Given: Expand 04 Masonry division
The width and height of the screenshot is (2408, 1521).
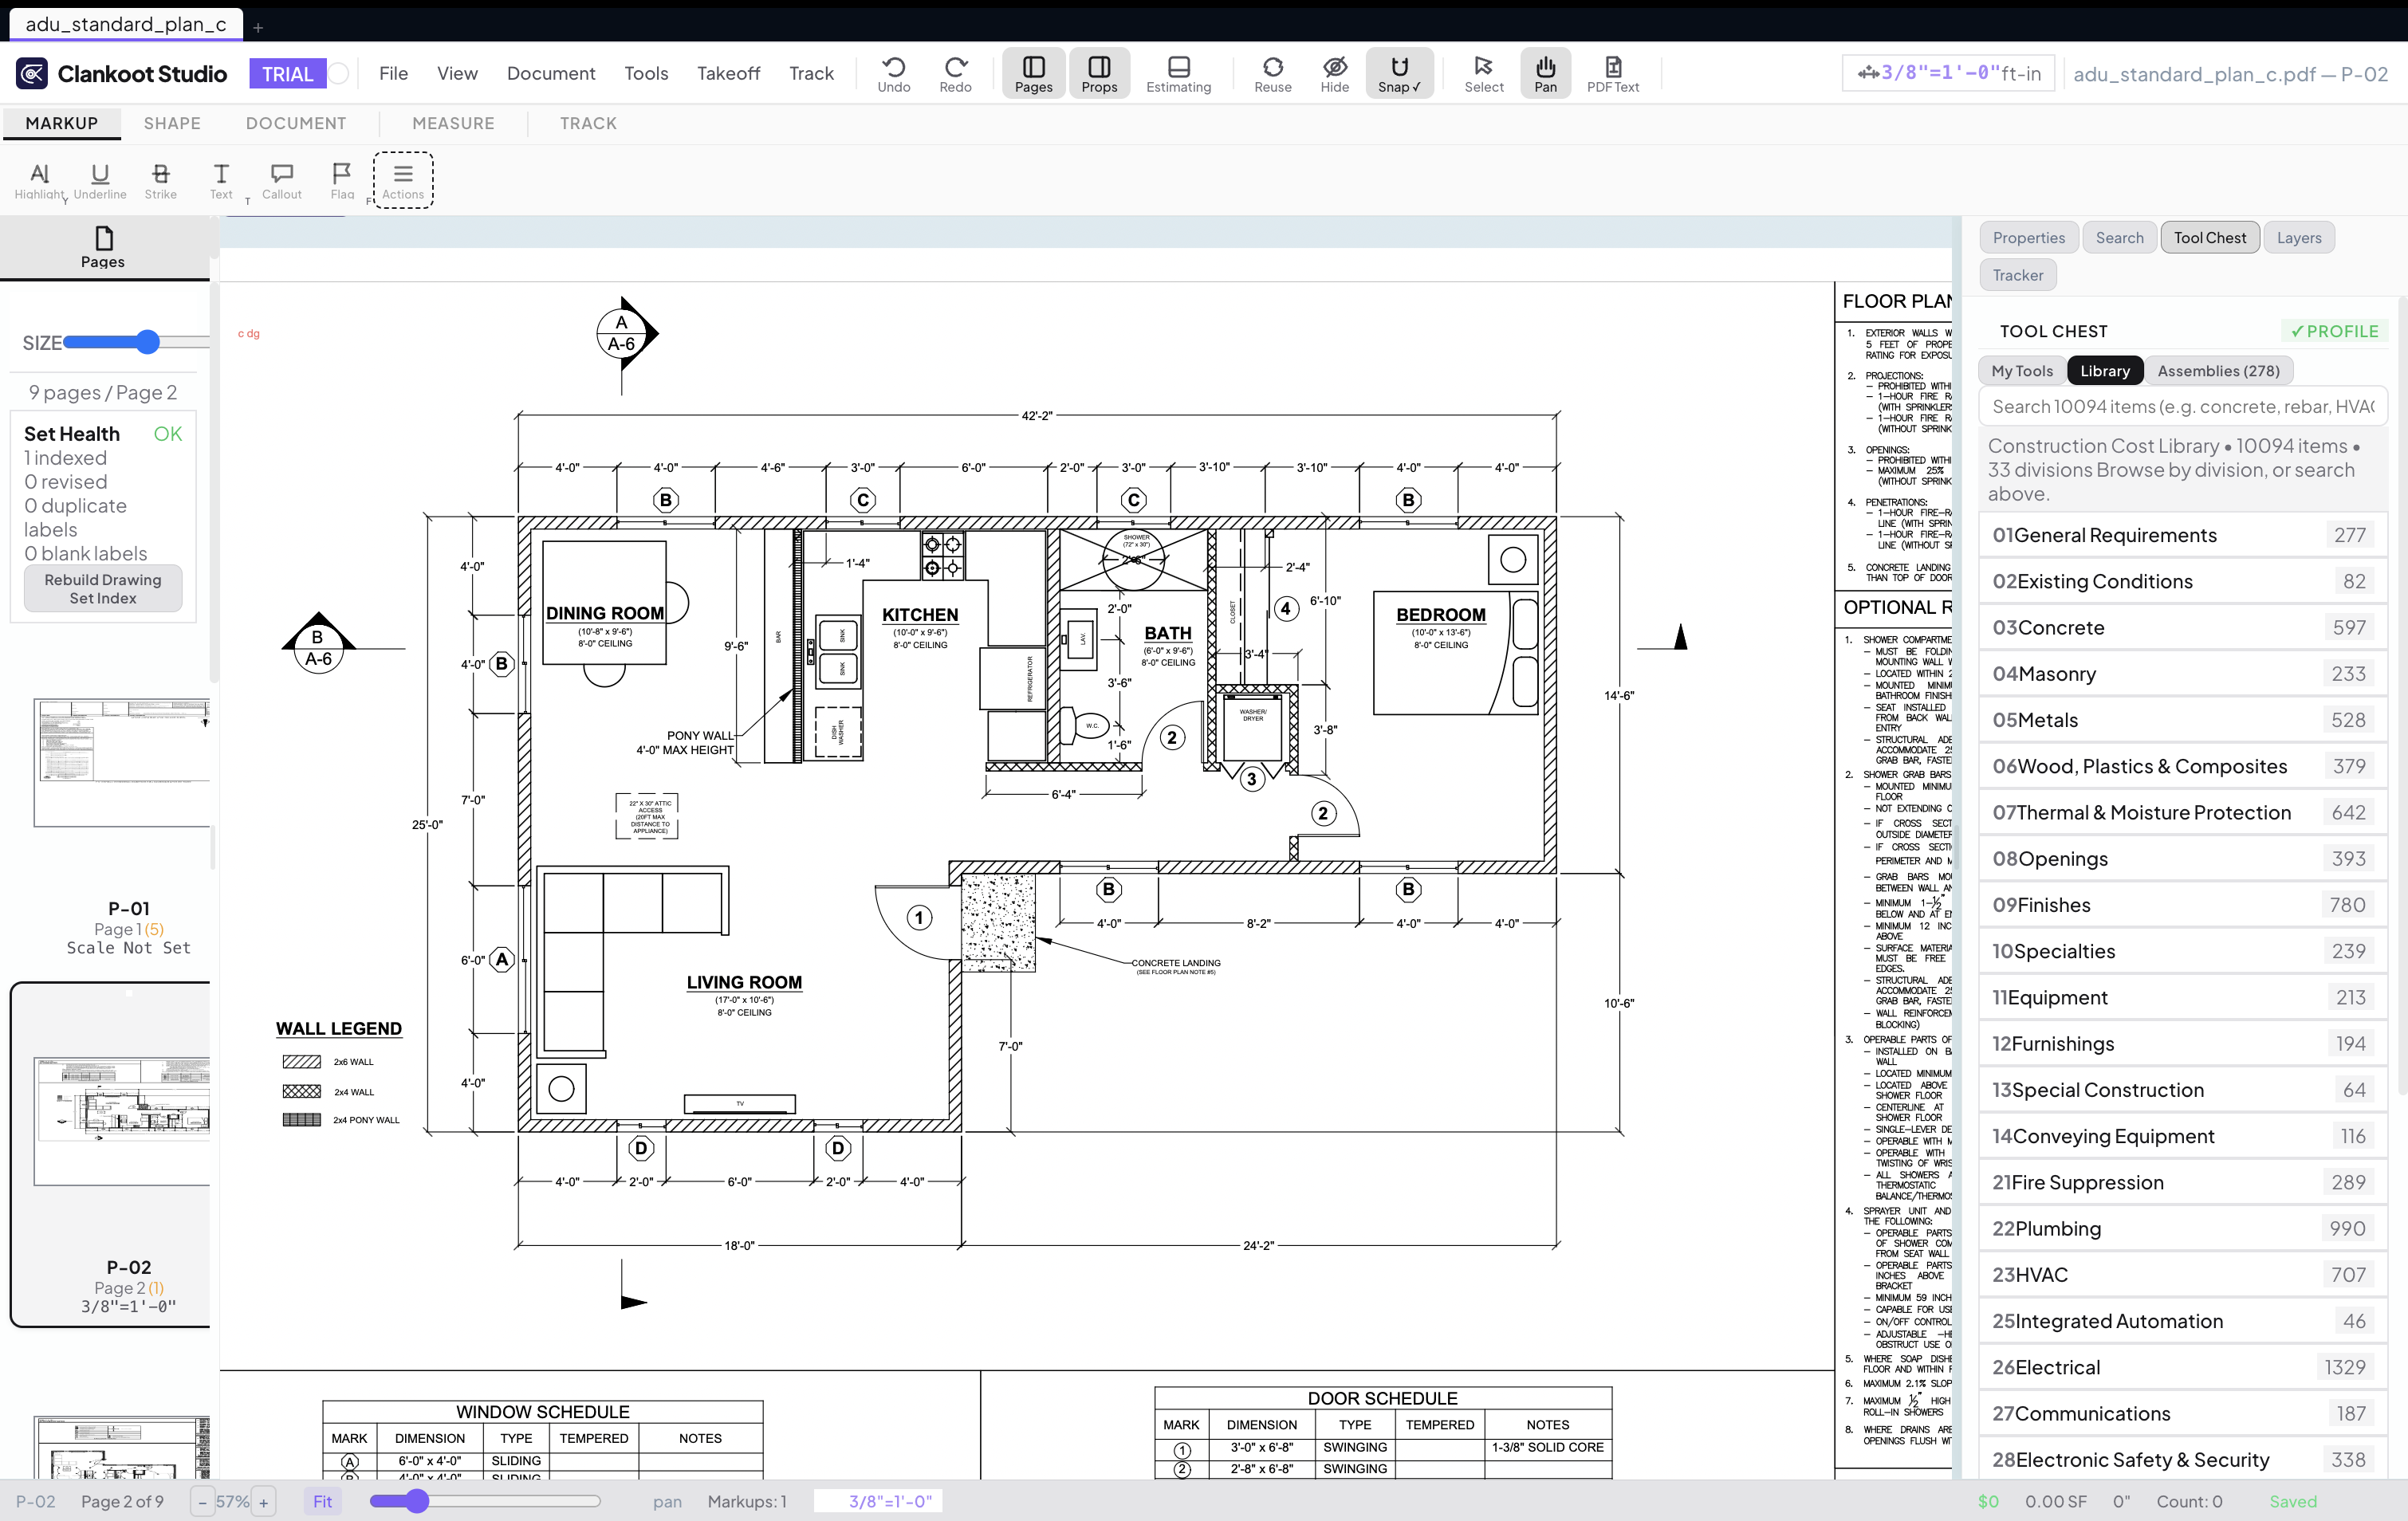Looking at the screenshot, I should coord(2182,674).
